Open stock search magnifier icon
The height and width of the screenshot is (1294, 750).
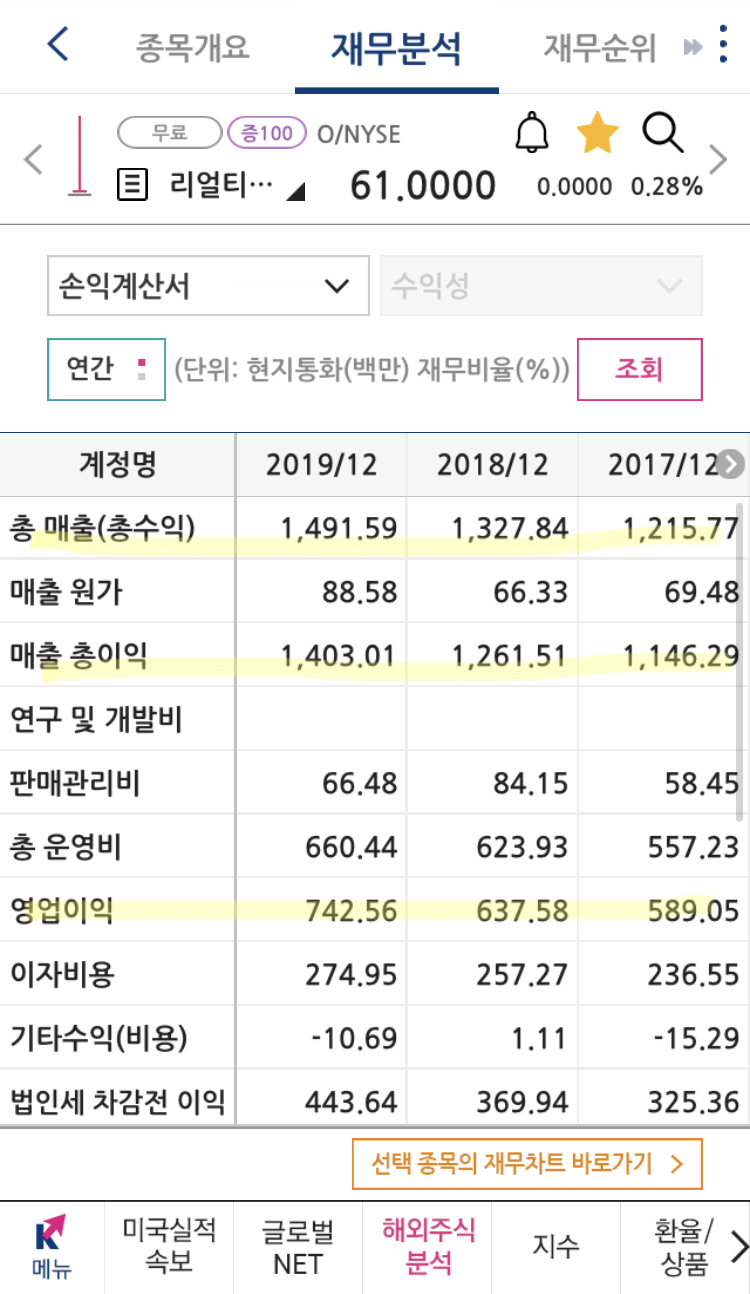click(663, 132)
